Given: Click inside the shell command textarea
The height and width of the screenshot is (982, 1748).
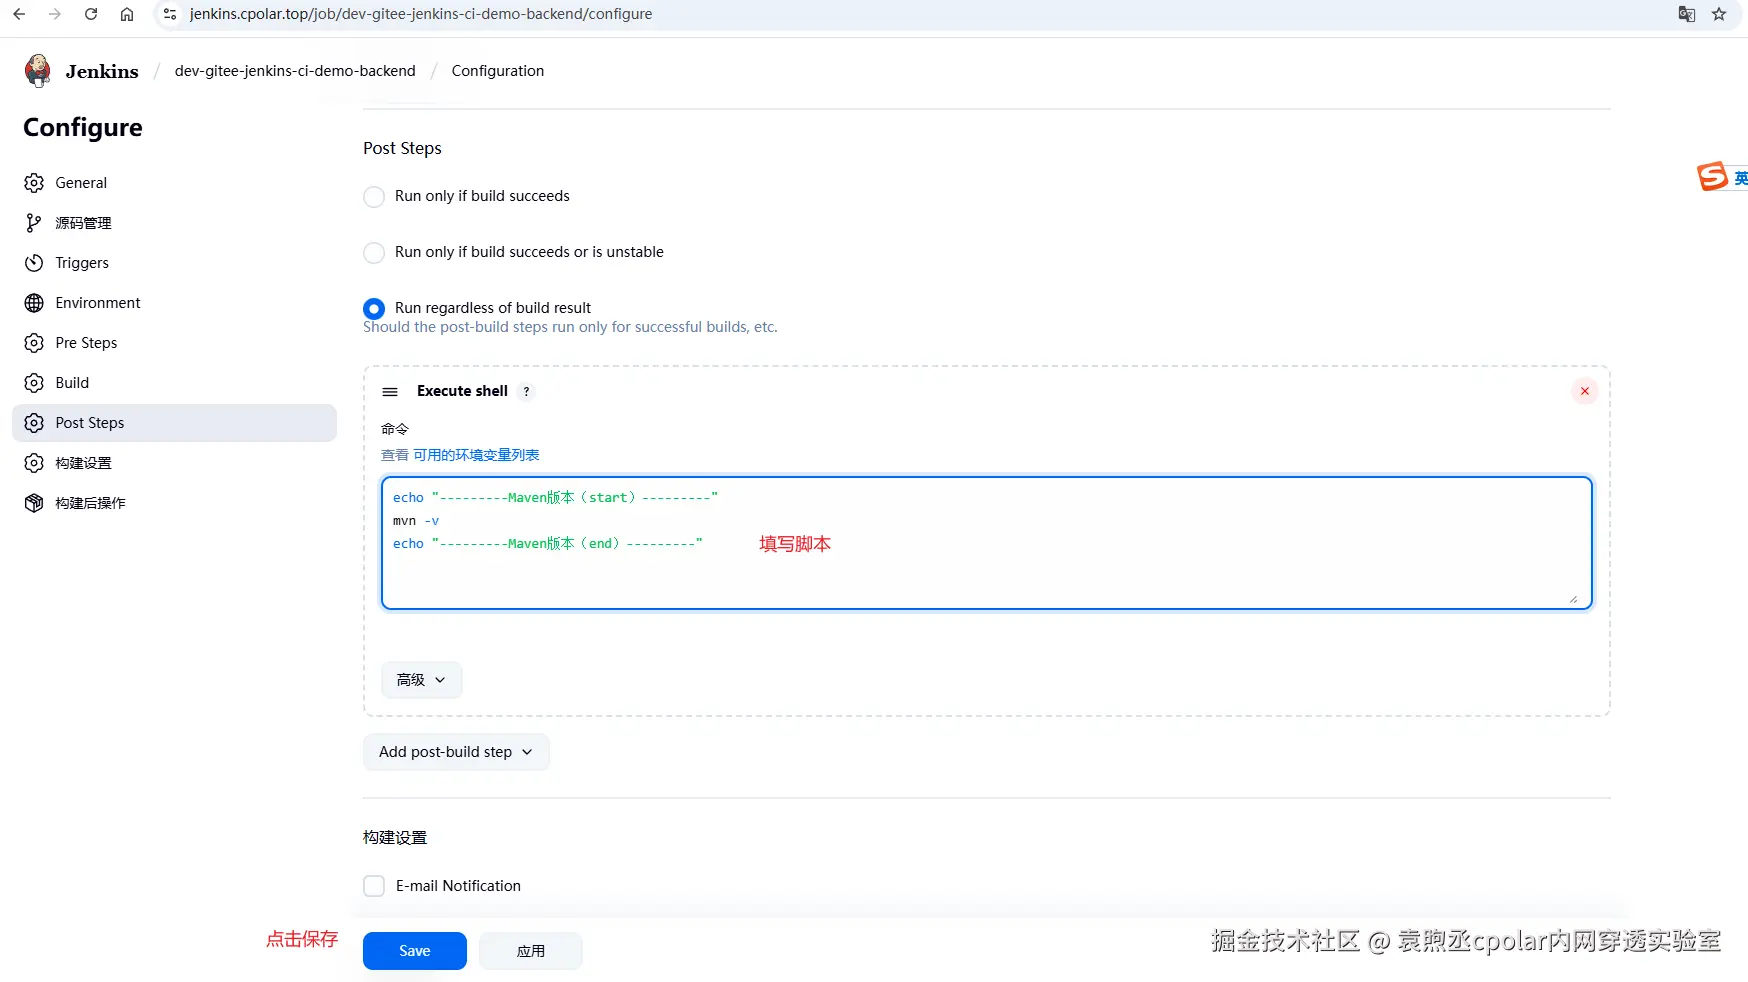Looking at the screenshot, I should pyautogui.click(x=986, y=543).
